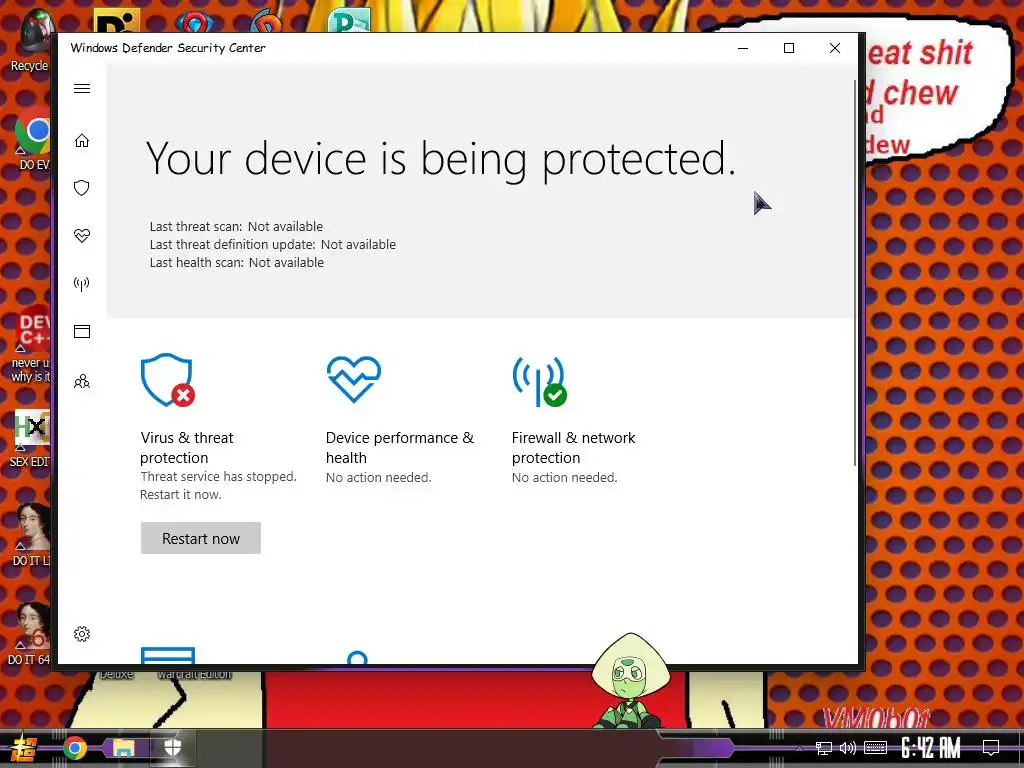The height and width of the screenshot is (768, 1024).
Task: Click "Last health scan: Not available" text
Action: click(236, 263)
